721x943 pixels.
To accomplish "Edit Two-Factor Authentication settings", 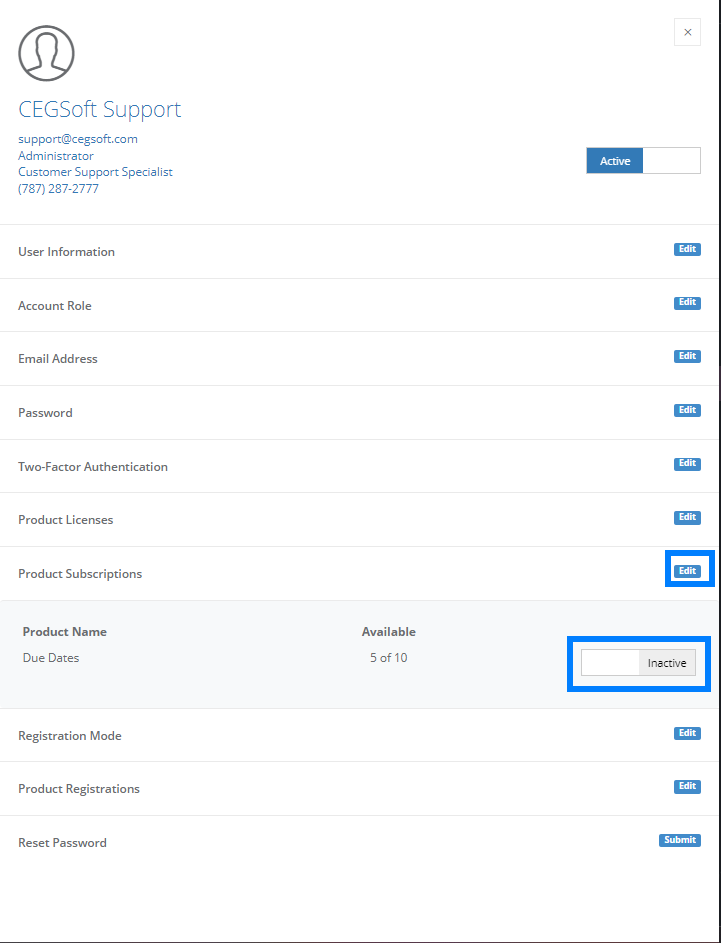I will [687, 464].
